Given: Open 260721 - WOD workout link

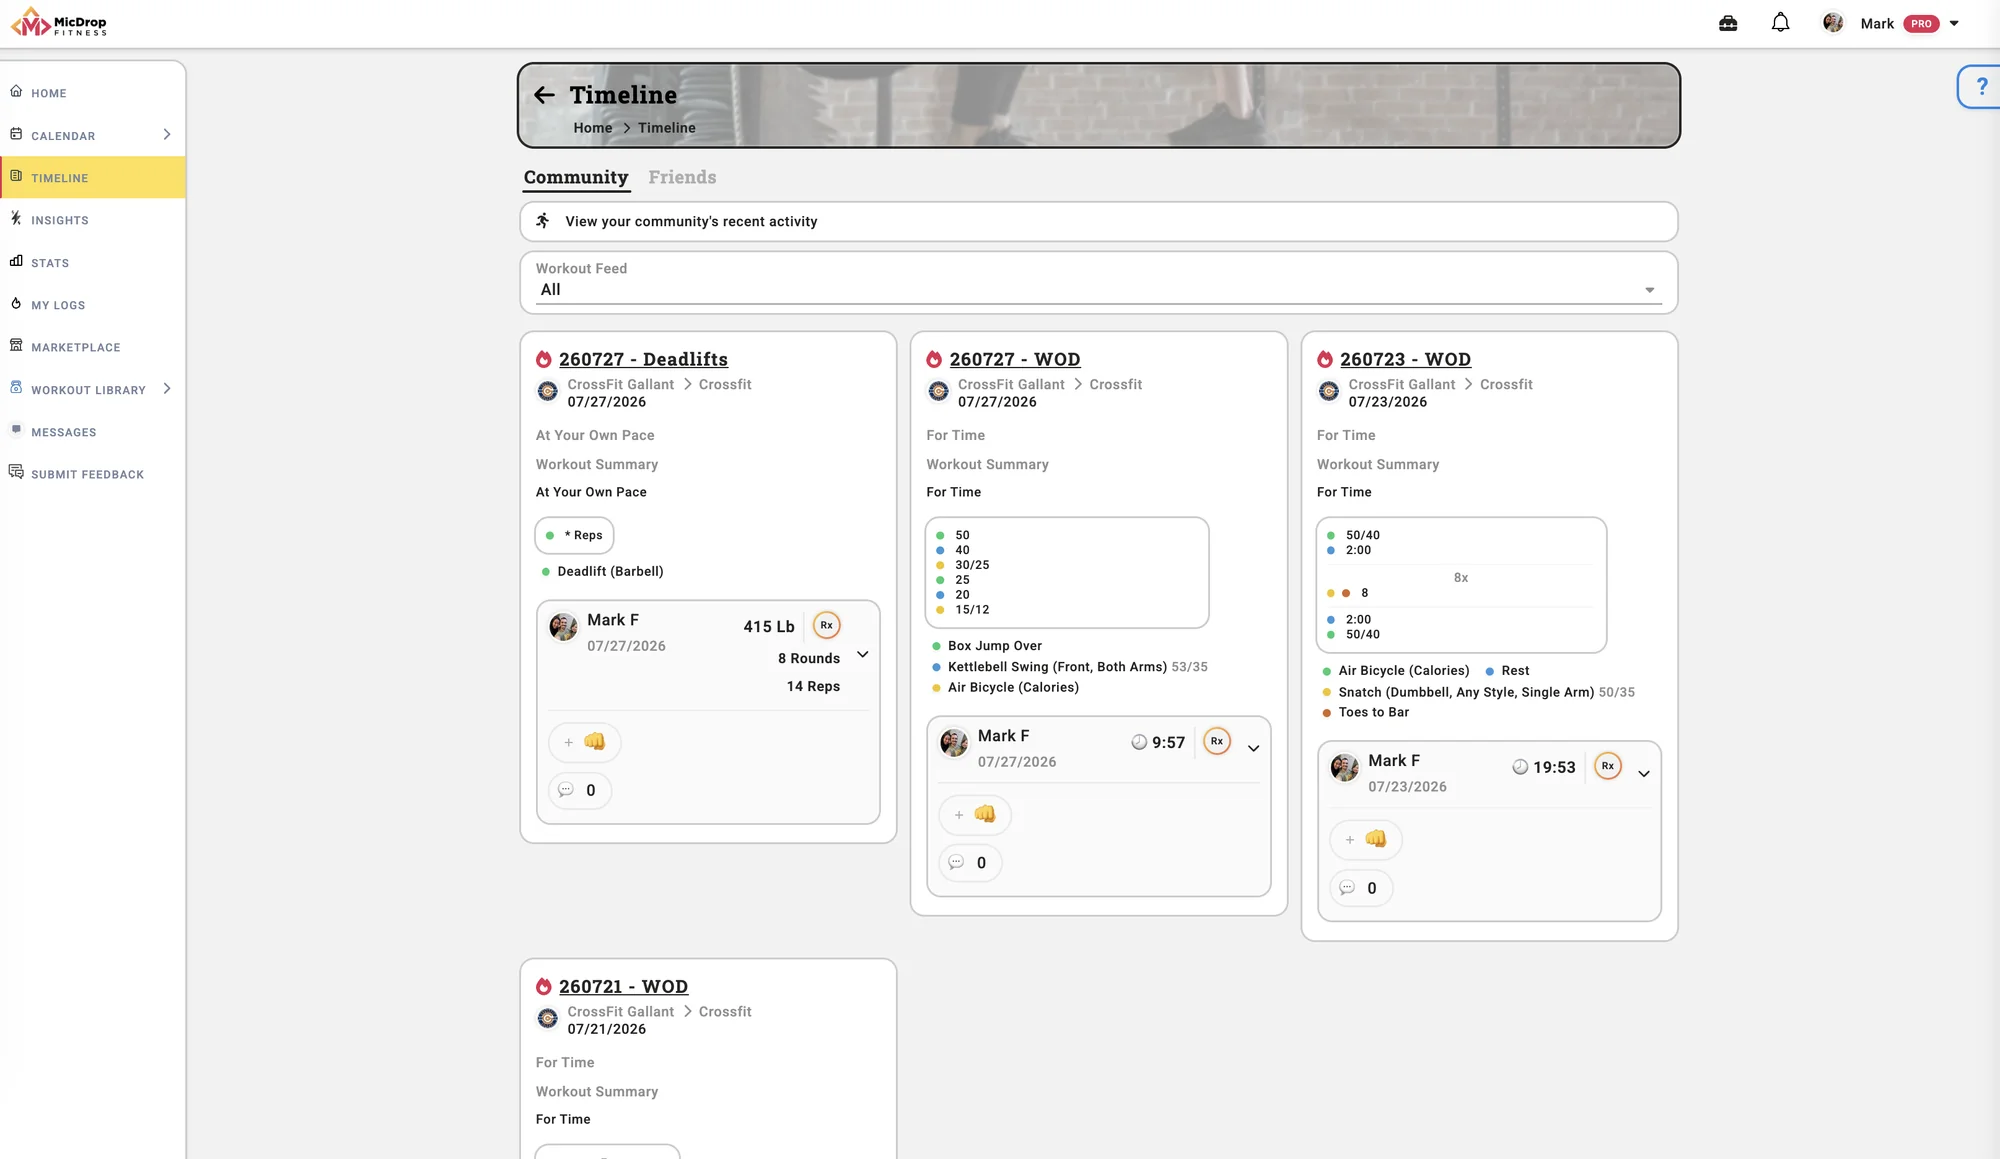Looking at the screenshot, I should [623, 986].
